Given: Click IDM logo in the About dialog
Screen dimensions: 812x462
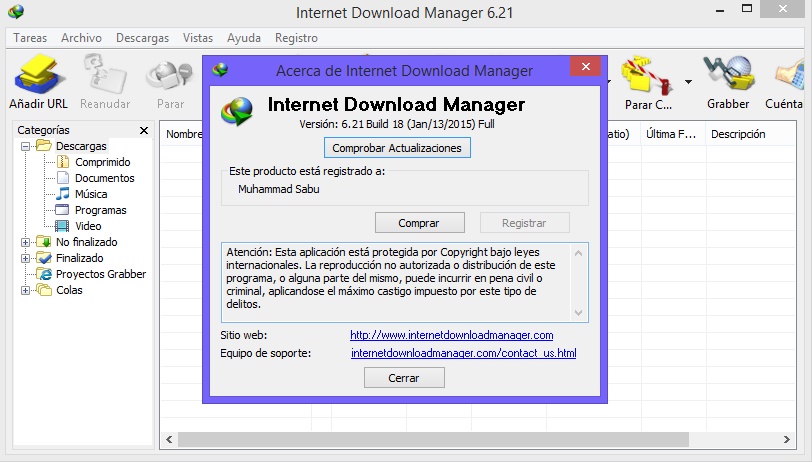Looking at the screenshot, I should [x=237, y=111].
